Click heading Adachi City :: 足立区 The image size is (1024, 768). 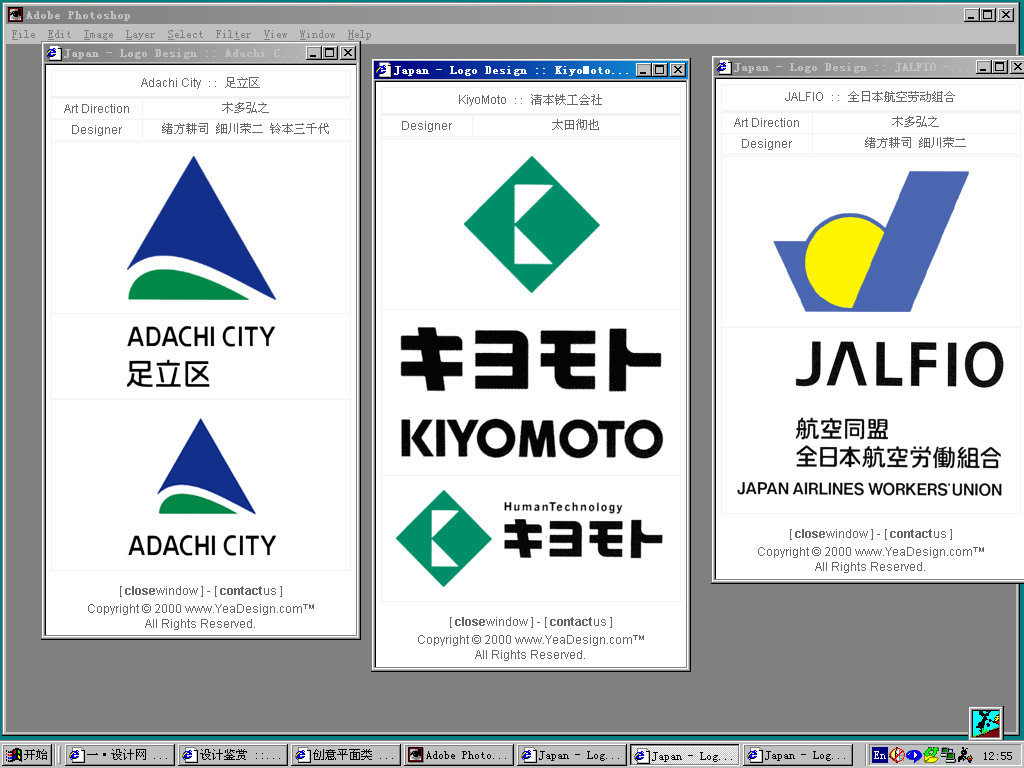tap(200, 82)
